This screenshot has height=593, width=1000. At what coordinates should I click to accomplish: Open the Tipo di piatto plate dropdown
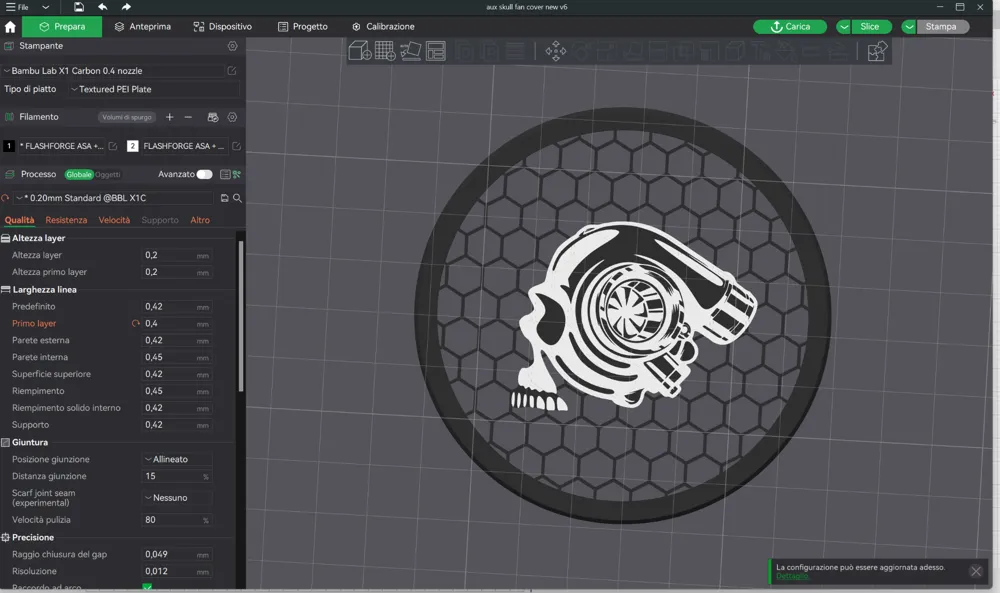click(154, 89)
